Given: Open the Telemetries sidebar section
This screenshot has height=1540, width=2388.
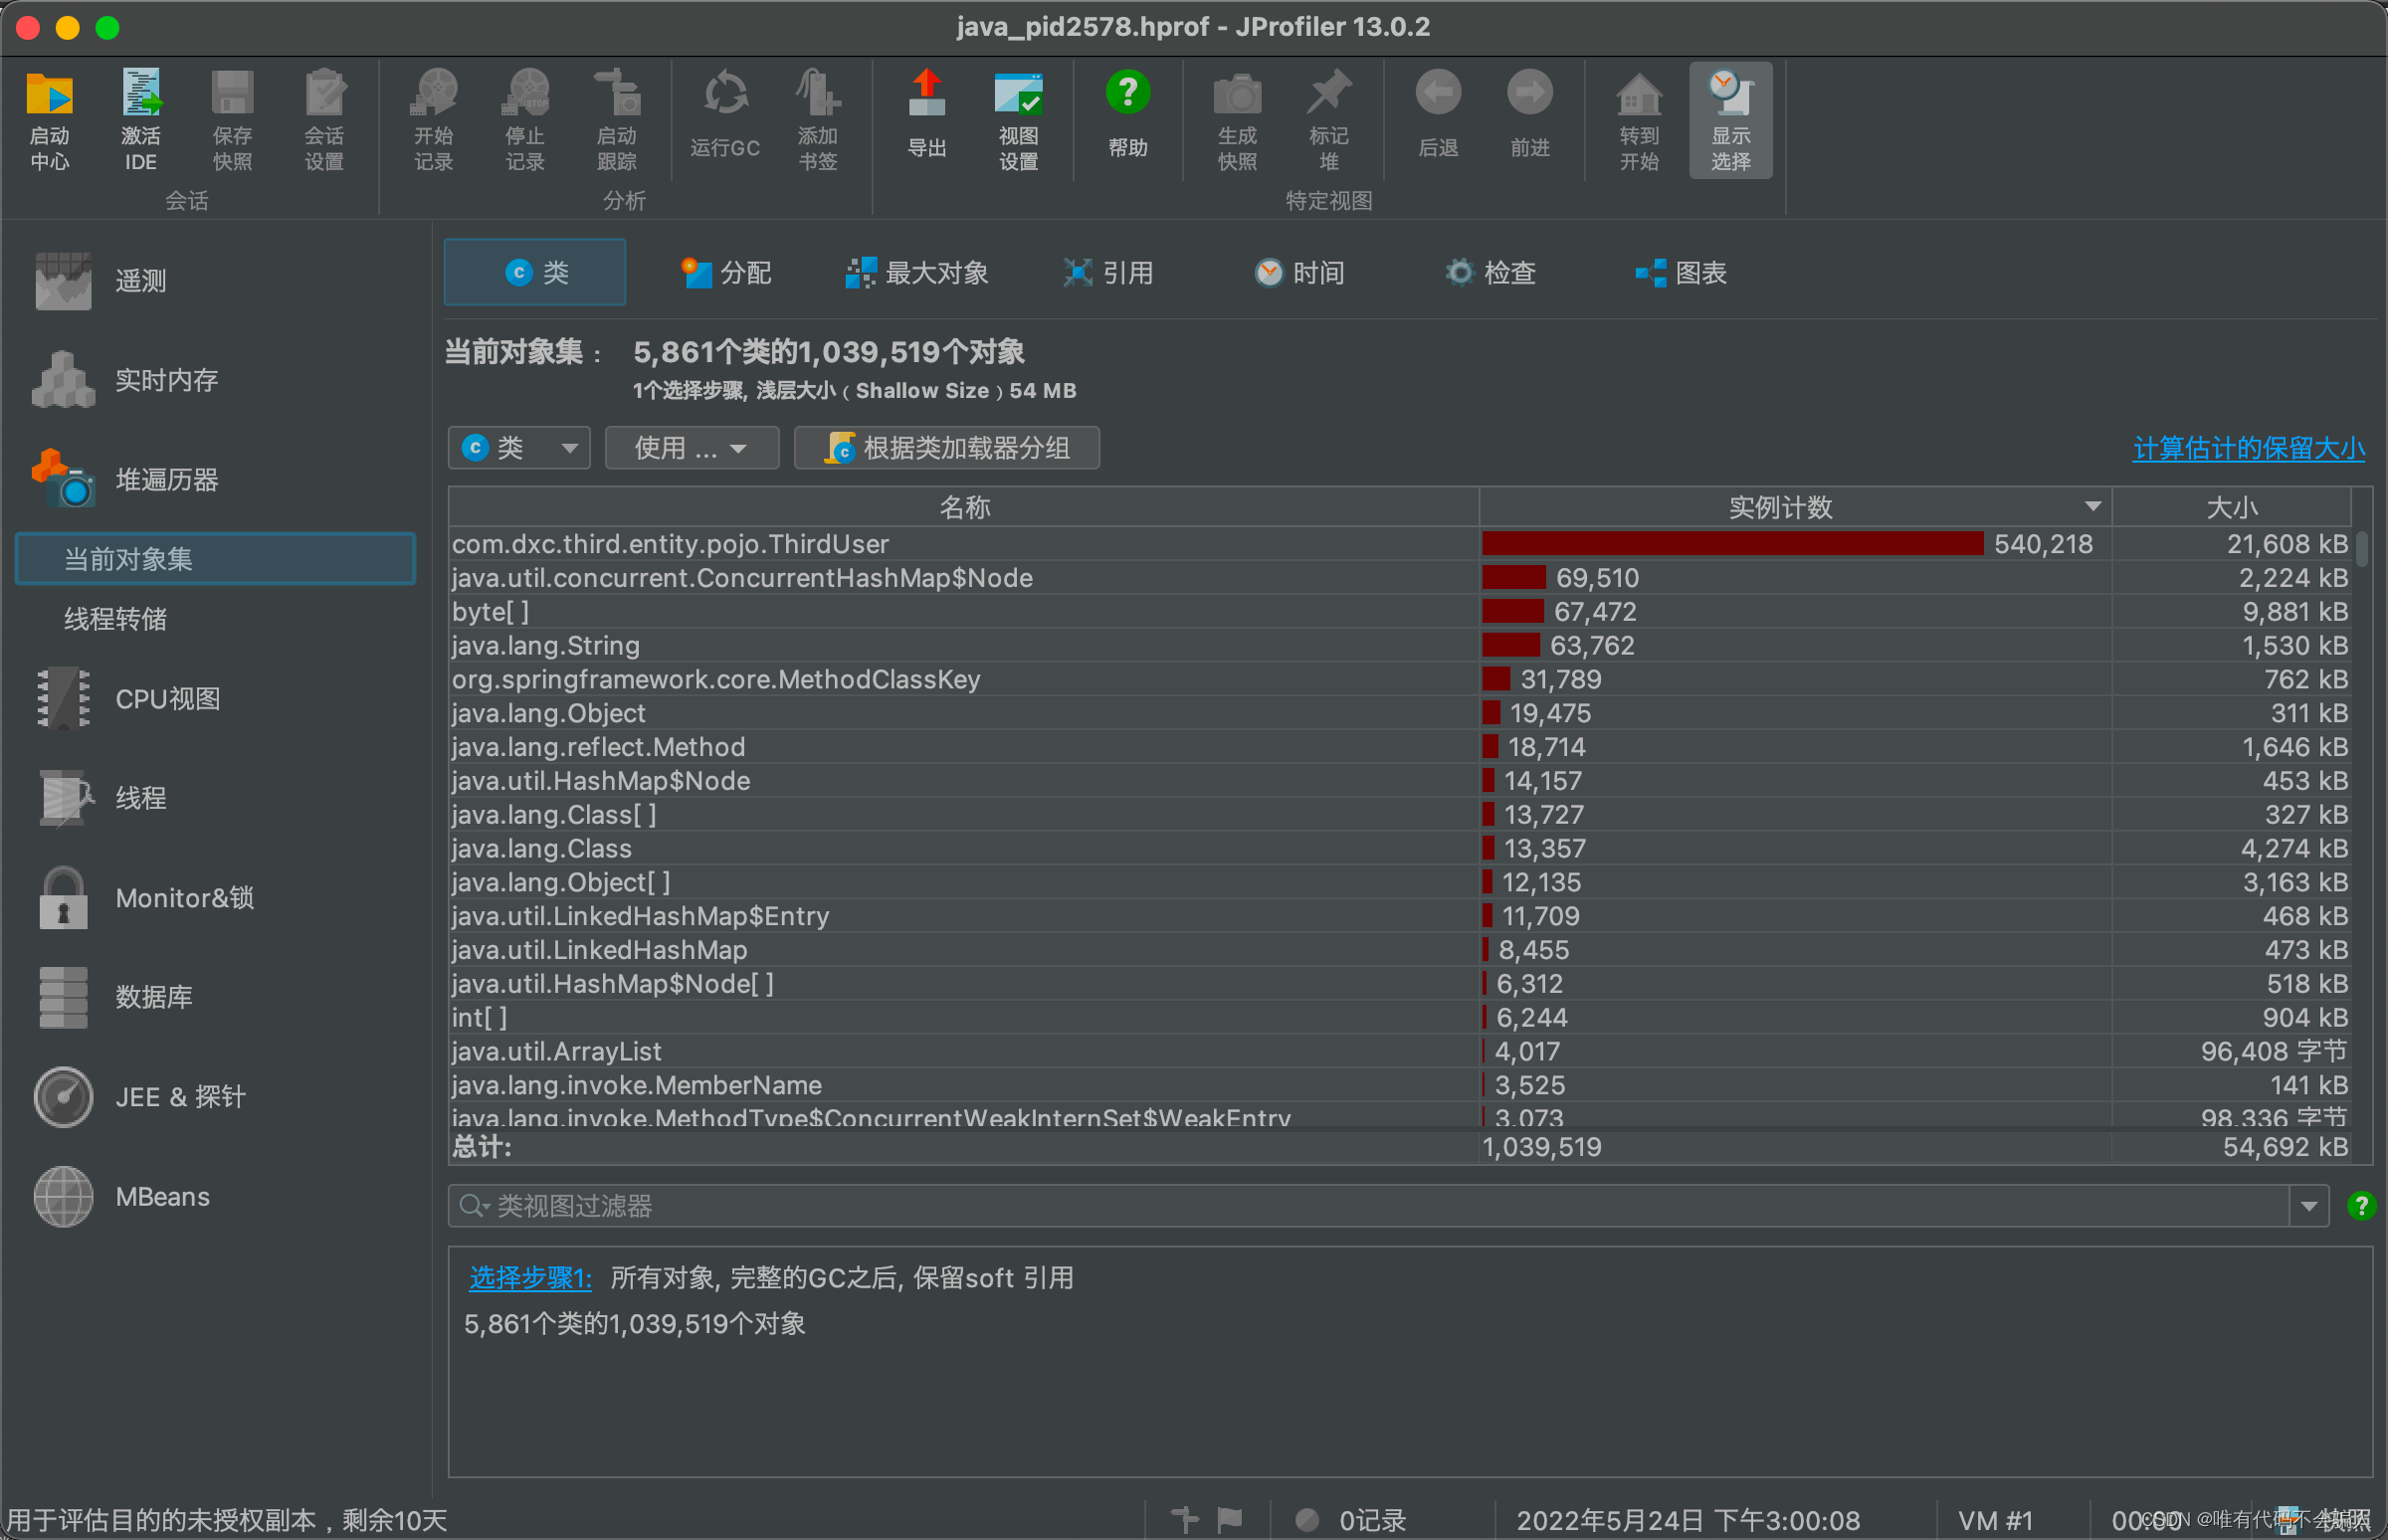Looking at the screenshot, I should click(x=139, y=281).
